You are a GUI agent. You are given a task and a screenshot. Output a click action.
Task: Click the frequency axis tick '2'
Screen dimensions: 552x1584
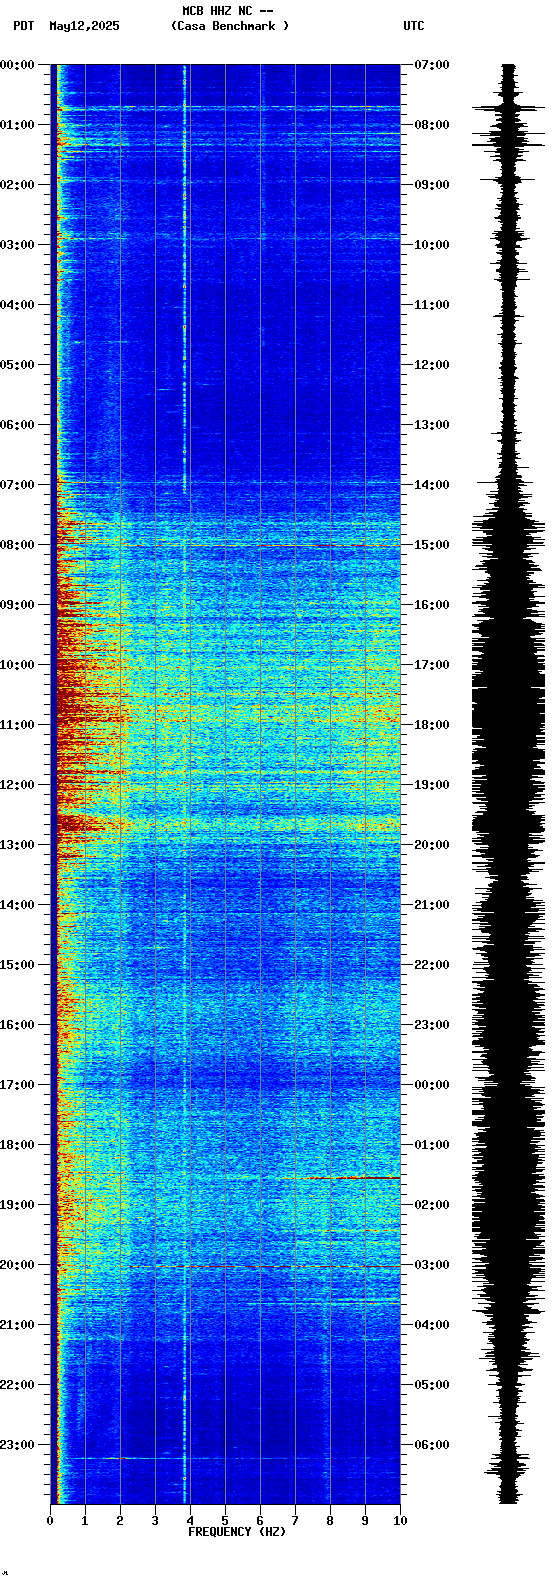(120, 1521)
